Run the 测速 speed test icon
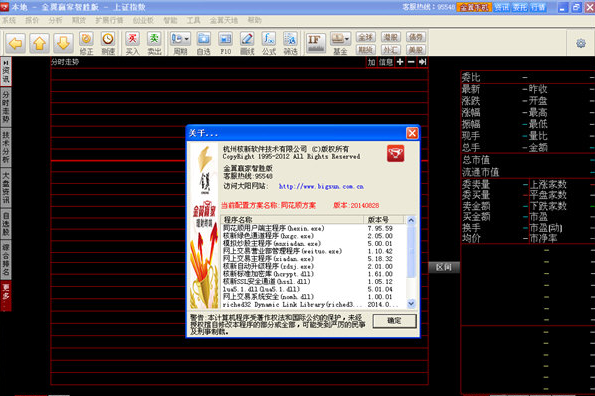 pyautogui.click(x=108, y=43)
